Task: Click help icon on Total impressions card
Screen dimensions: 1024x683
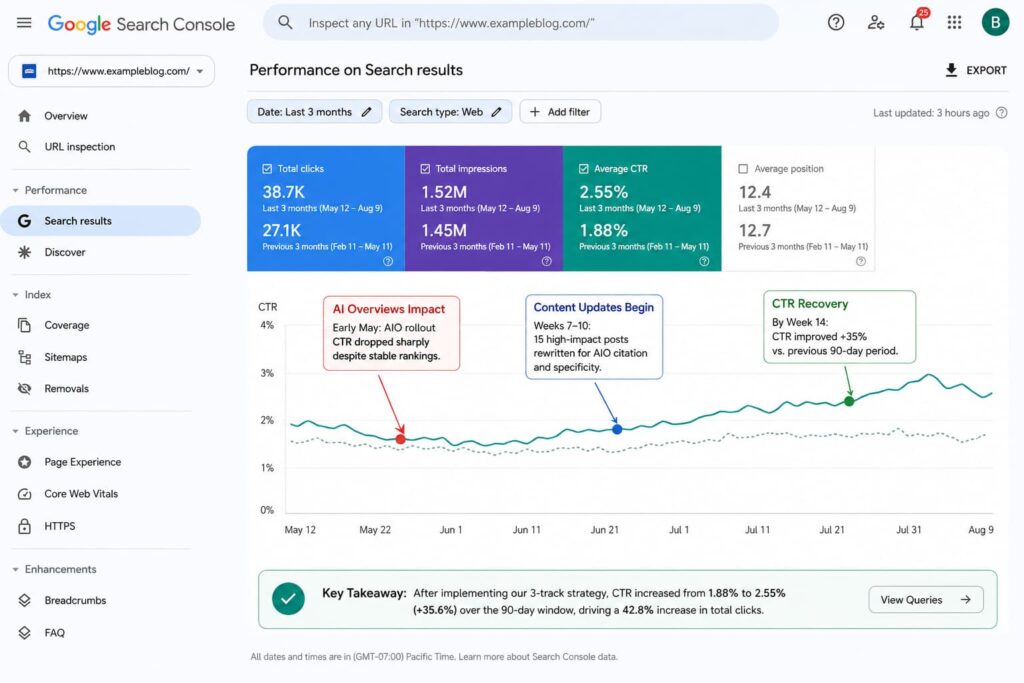Action: tap(547, 261)
